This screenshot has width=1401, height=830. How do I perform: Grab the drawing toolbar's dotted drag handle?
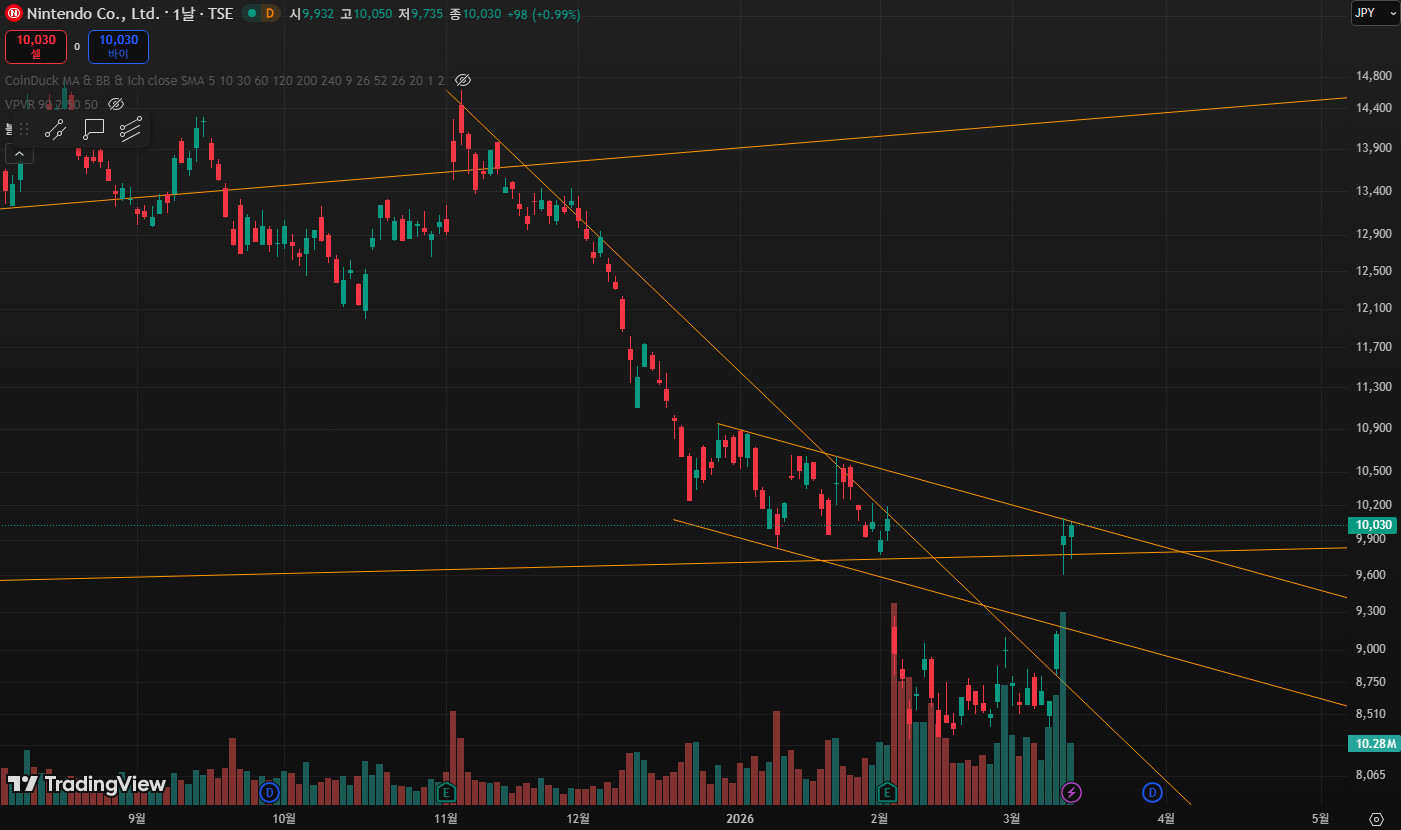[x=24, y=129]
